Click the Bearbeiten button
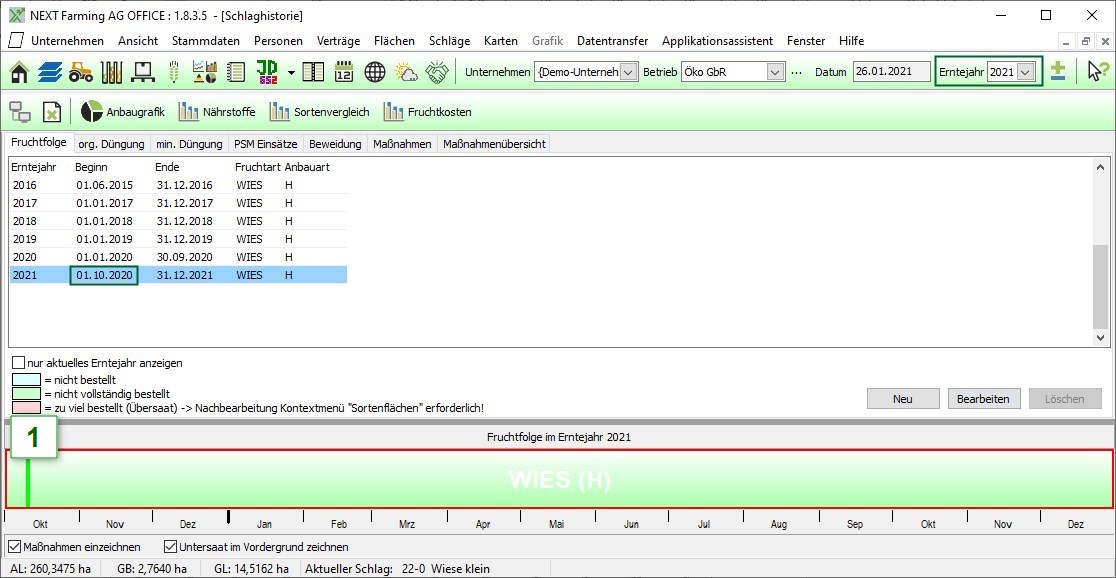Screen dimensions: 1116x578 click(983, 399)
